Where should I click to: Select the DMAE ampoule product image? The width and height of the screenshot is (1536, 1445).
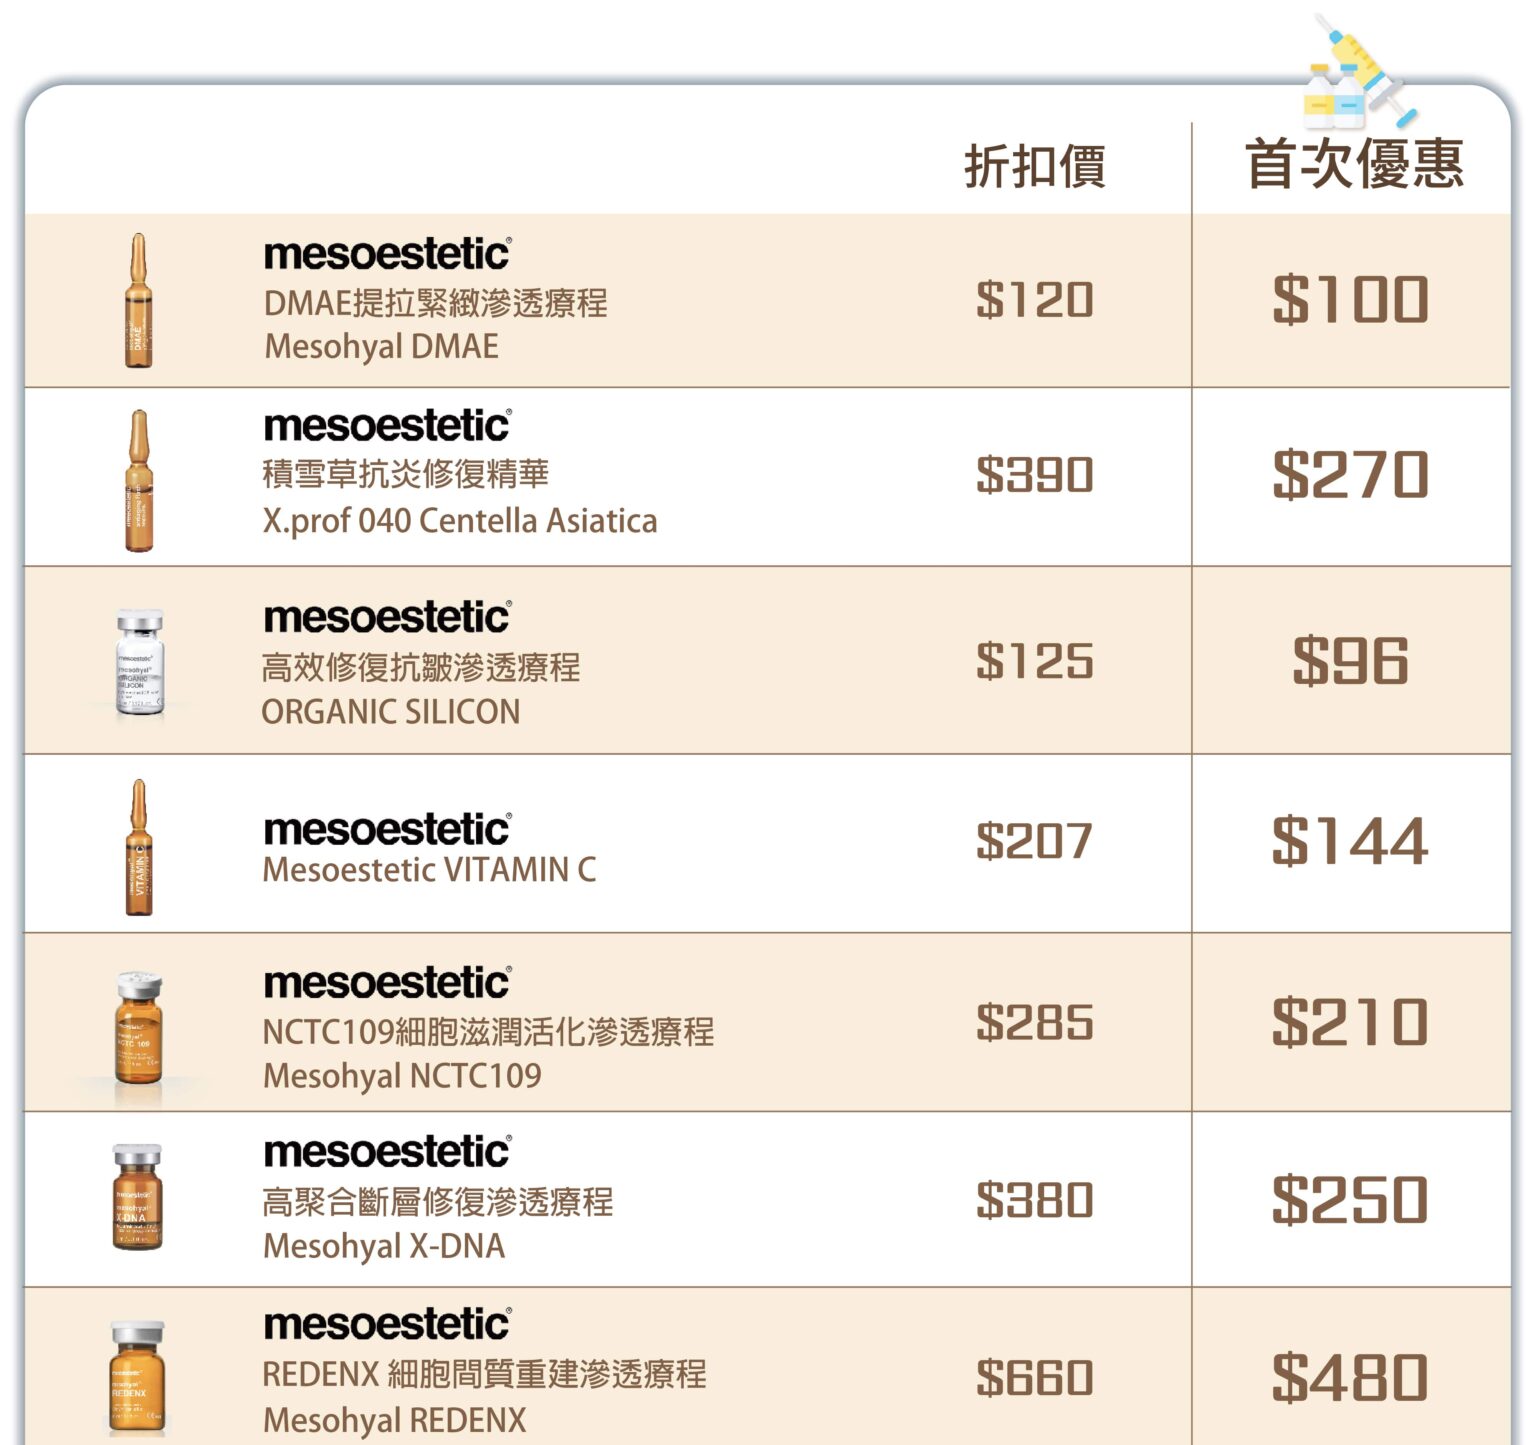click(139, 301)
